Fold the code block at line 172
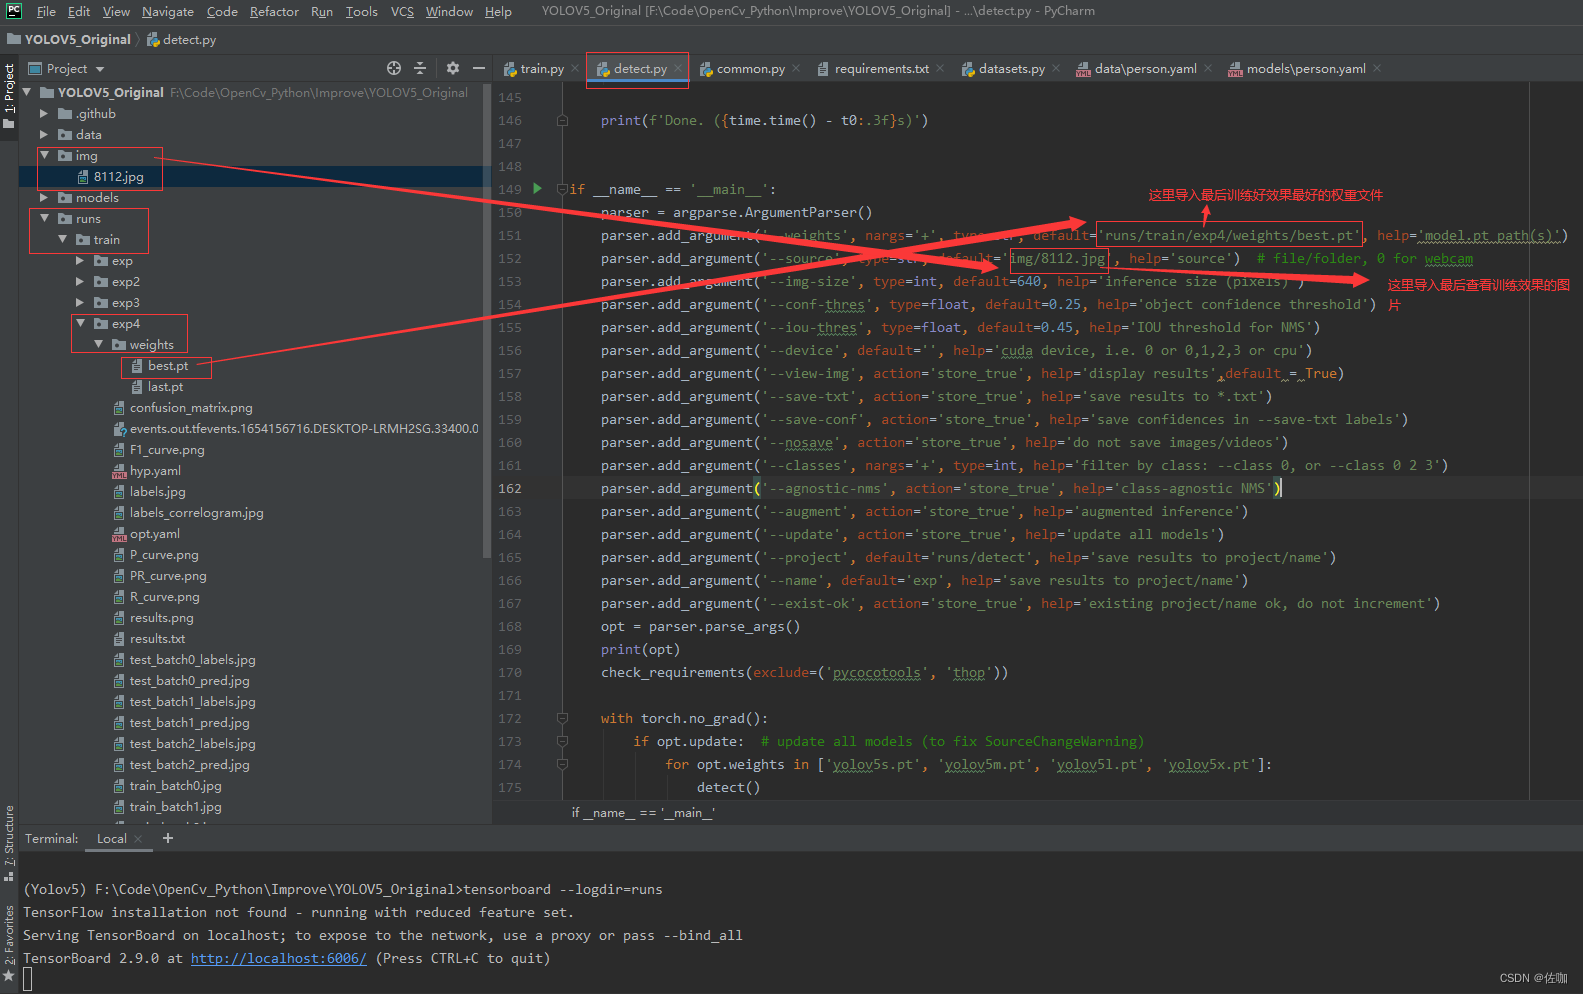The image size is (1583, 994). [562, 719]
